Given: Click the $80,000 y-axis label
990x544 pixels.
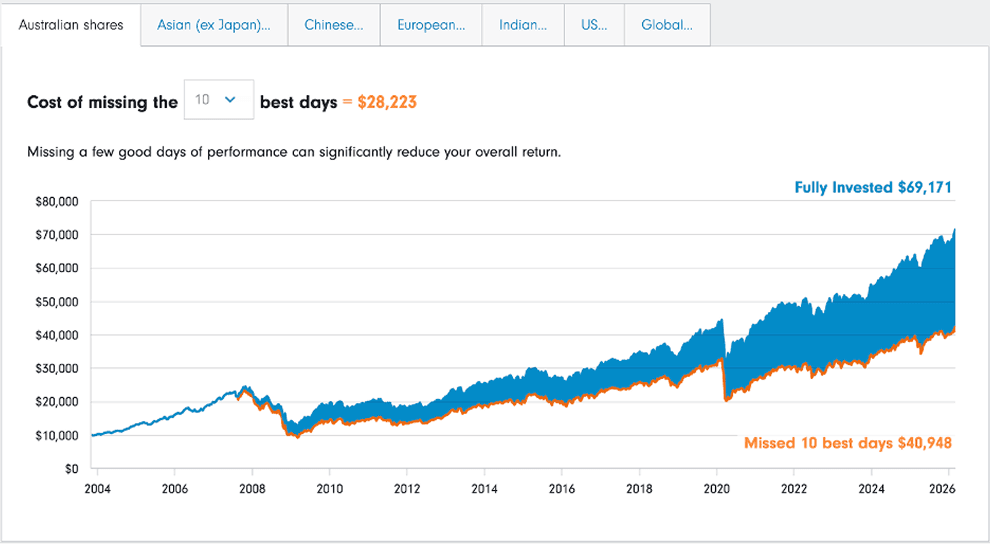Looking at the screenshot, I should click(57, 202).
